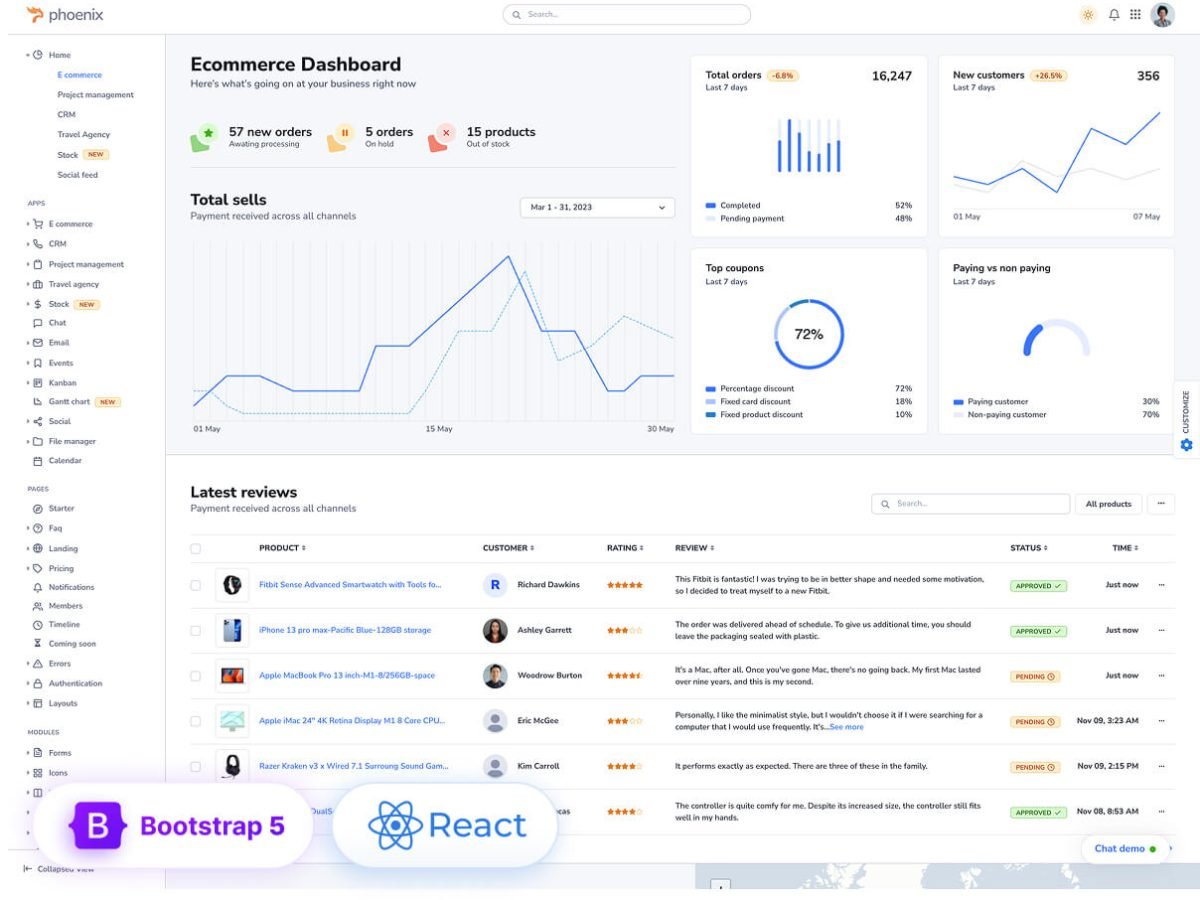The image size is (1200, 900).
Task: Click the Percentage discount legend swatch
Action: [710, 389]
